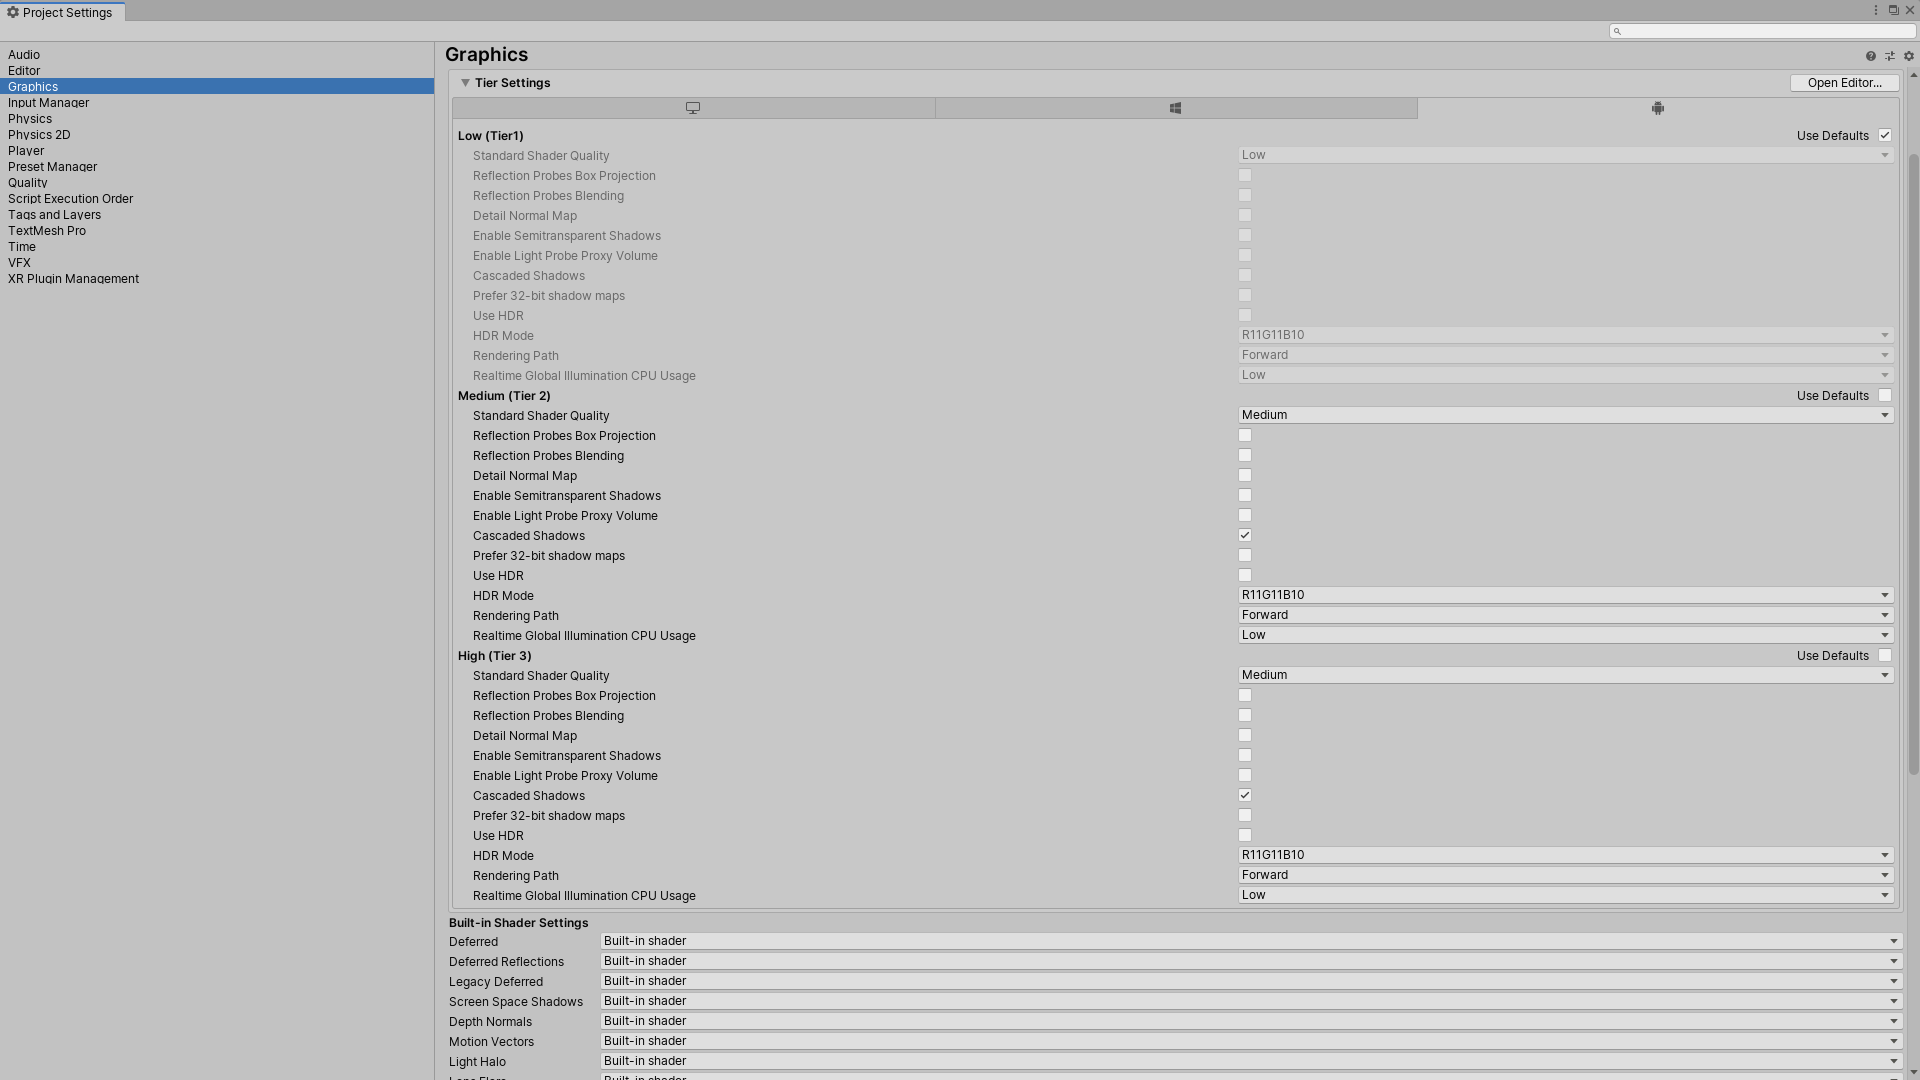This screenshot has height=1080, width=1920.
Task: Click the Graphics preset sliders icon
Action: (x=1890, y=56)
